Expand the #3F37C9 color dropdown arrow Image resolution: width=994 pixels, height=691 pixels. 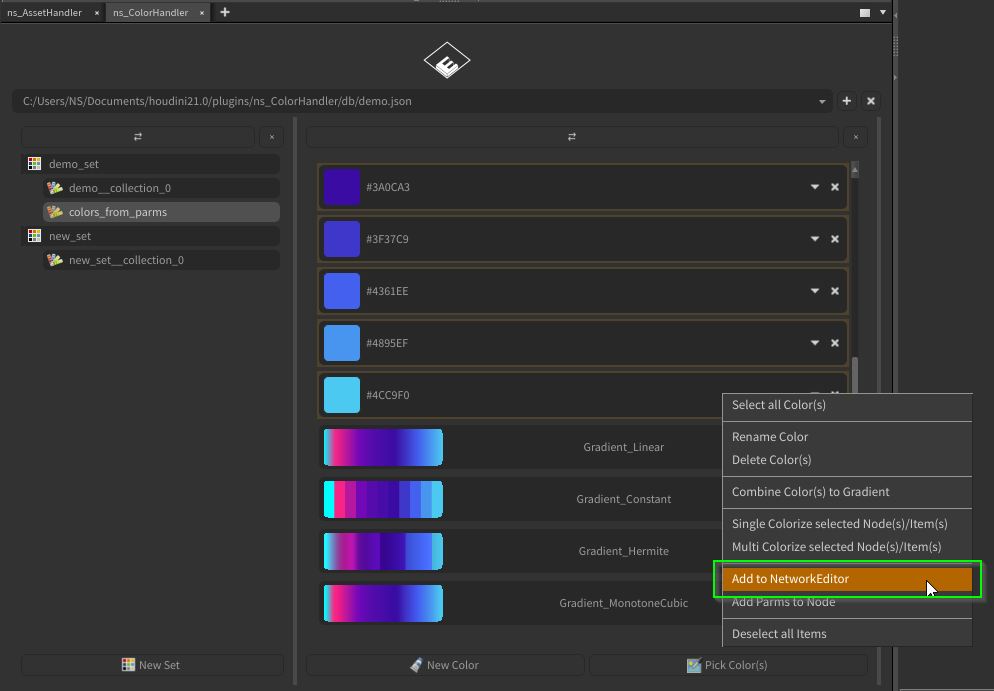[814, 239]
